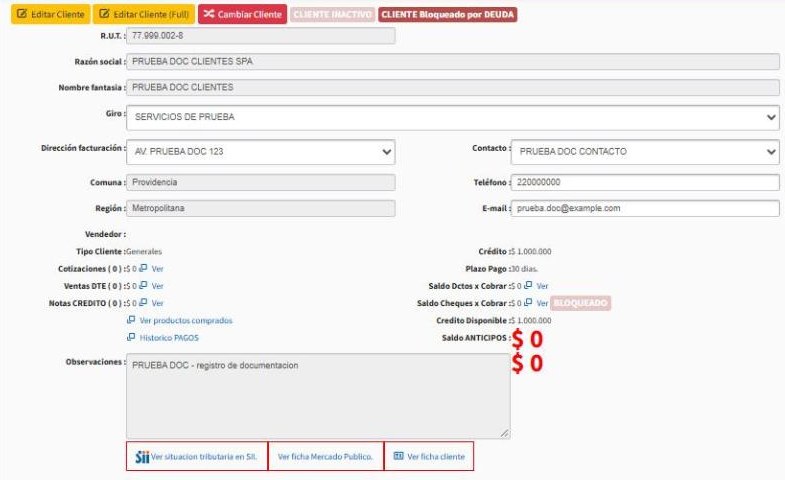This screenshot has height=480, width=785.
Task: Open Ver situacion tributaria en SII
Action: coord(197,456)
